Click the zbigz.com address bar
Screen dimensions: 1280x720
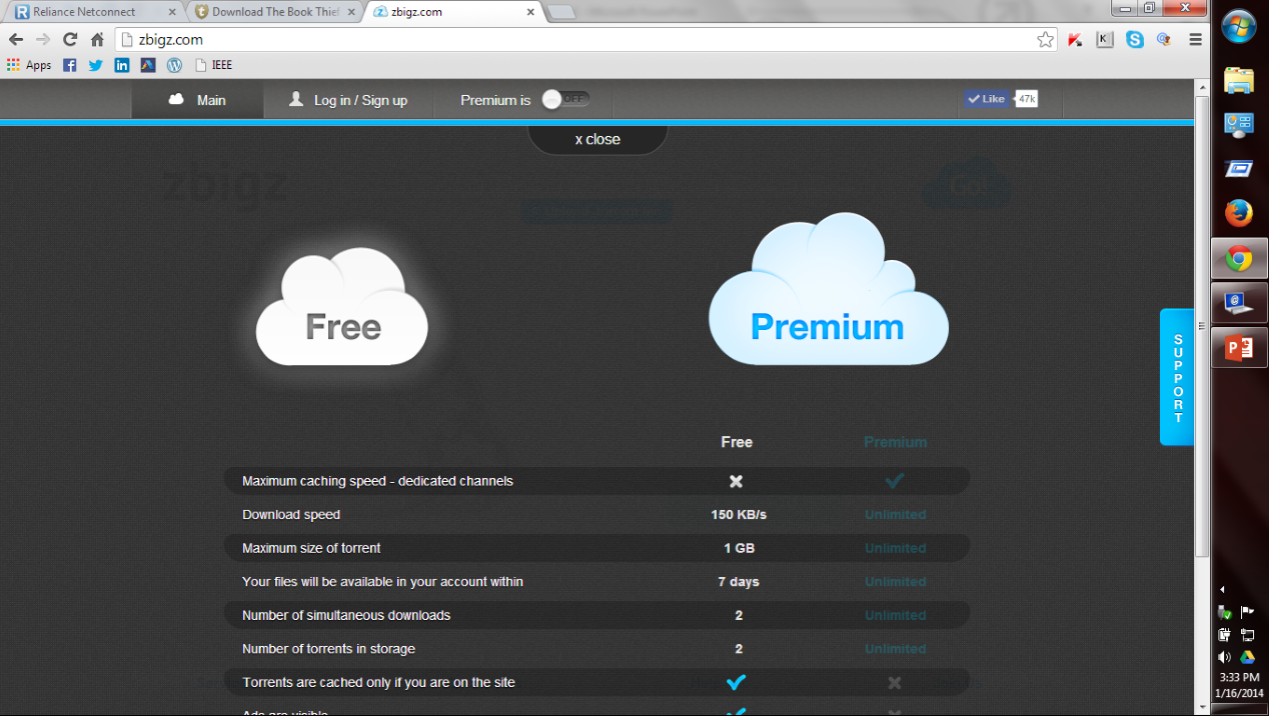(580, 40)
